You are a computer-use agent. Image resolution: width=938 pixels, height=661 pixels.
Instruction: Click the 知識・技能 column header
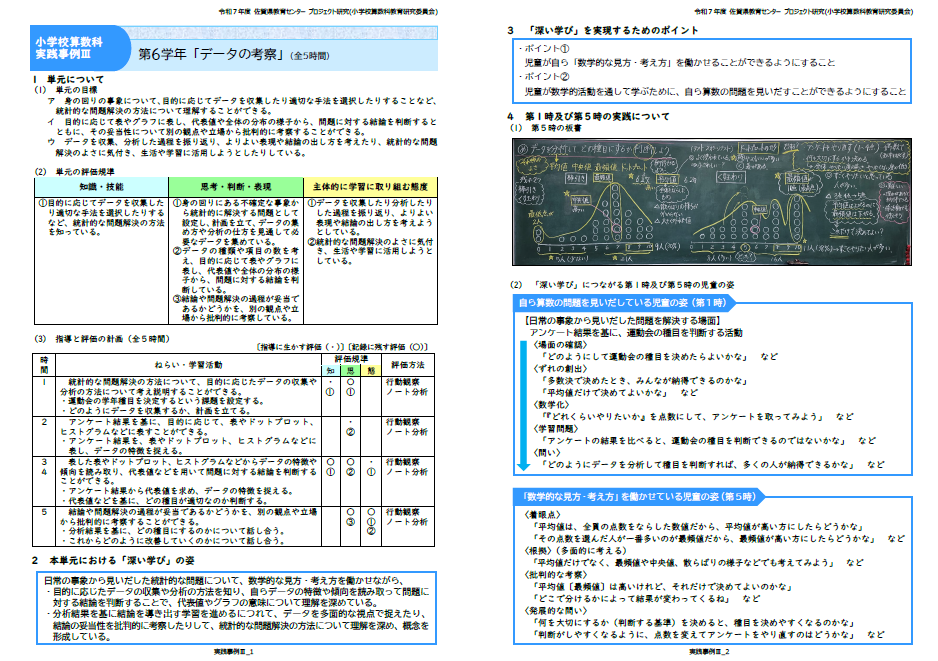pos(100,186)
